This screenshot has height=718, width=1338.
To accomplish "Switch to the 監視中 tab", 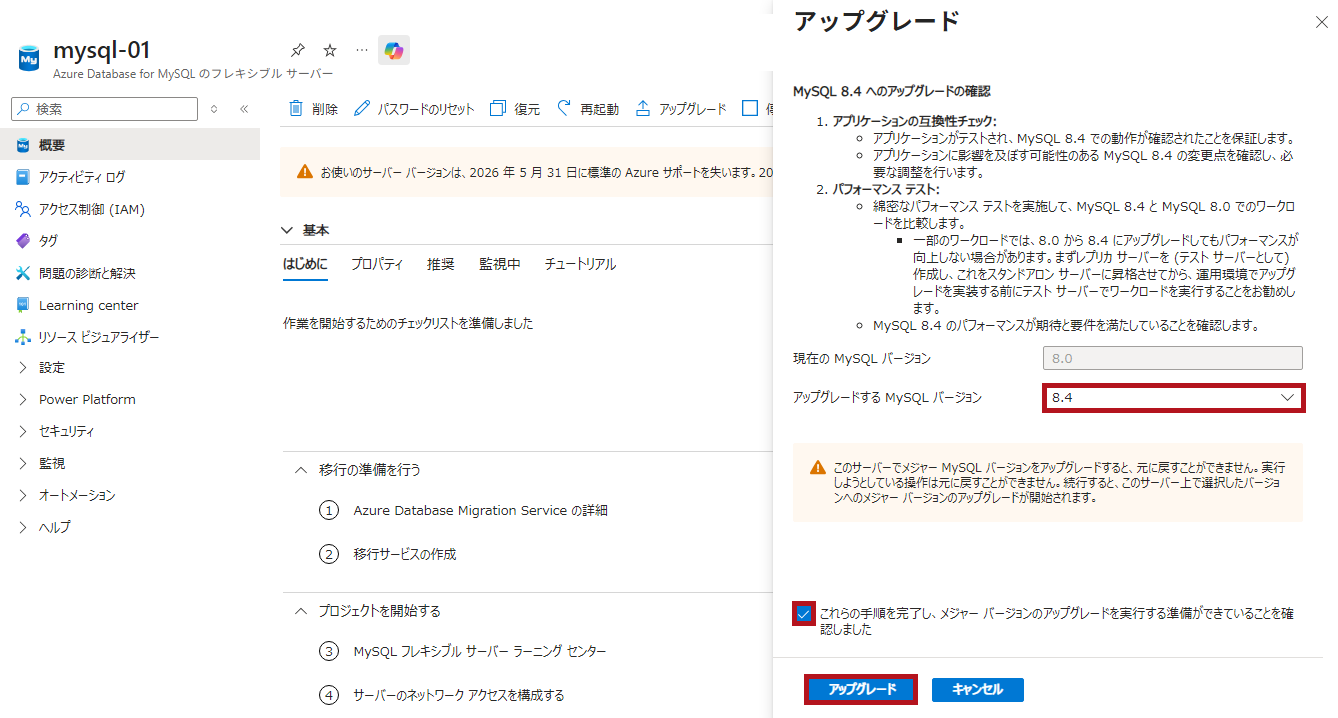I will (499, 264).
